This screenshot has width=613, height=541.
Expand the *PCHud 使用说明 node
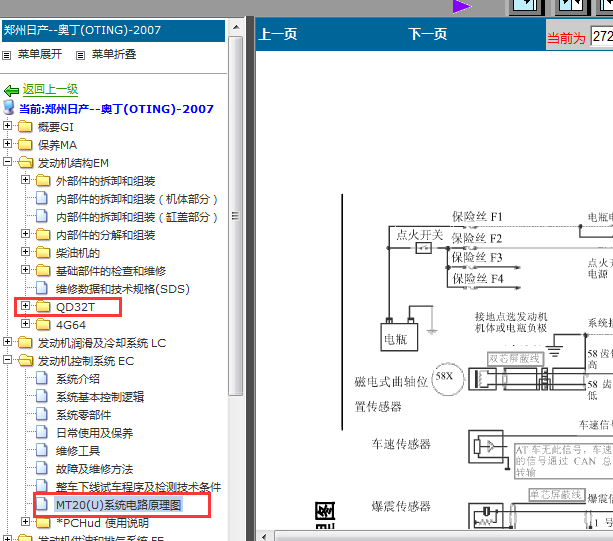25,521
